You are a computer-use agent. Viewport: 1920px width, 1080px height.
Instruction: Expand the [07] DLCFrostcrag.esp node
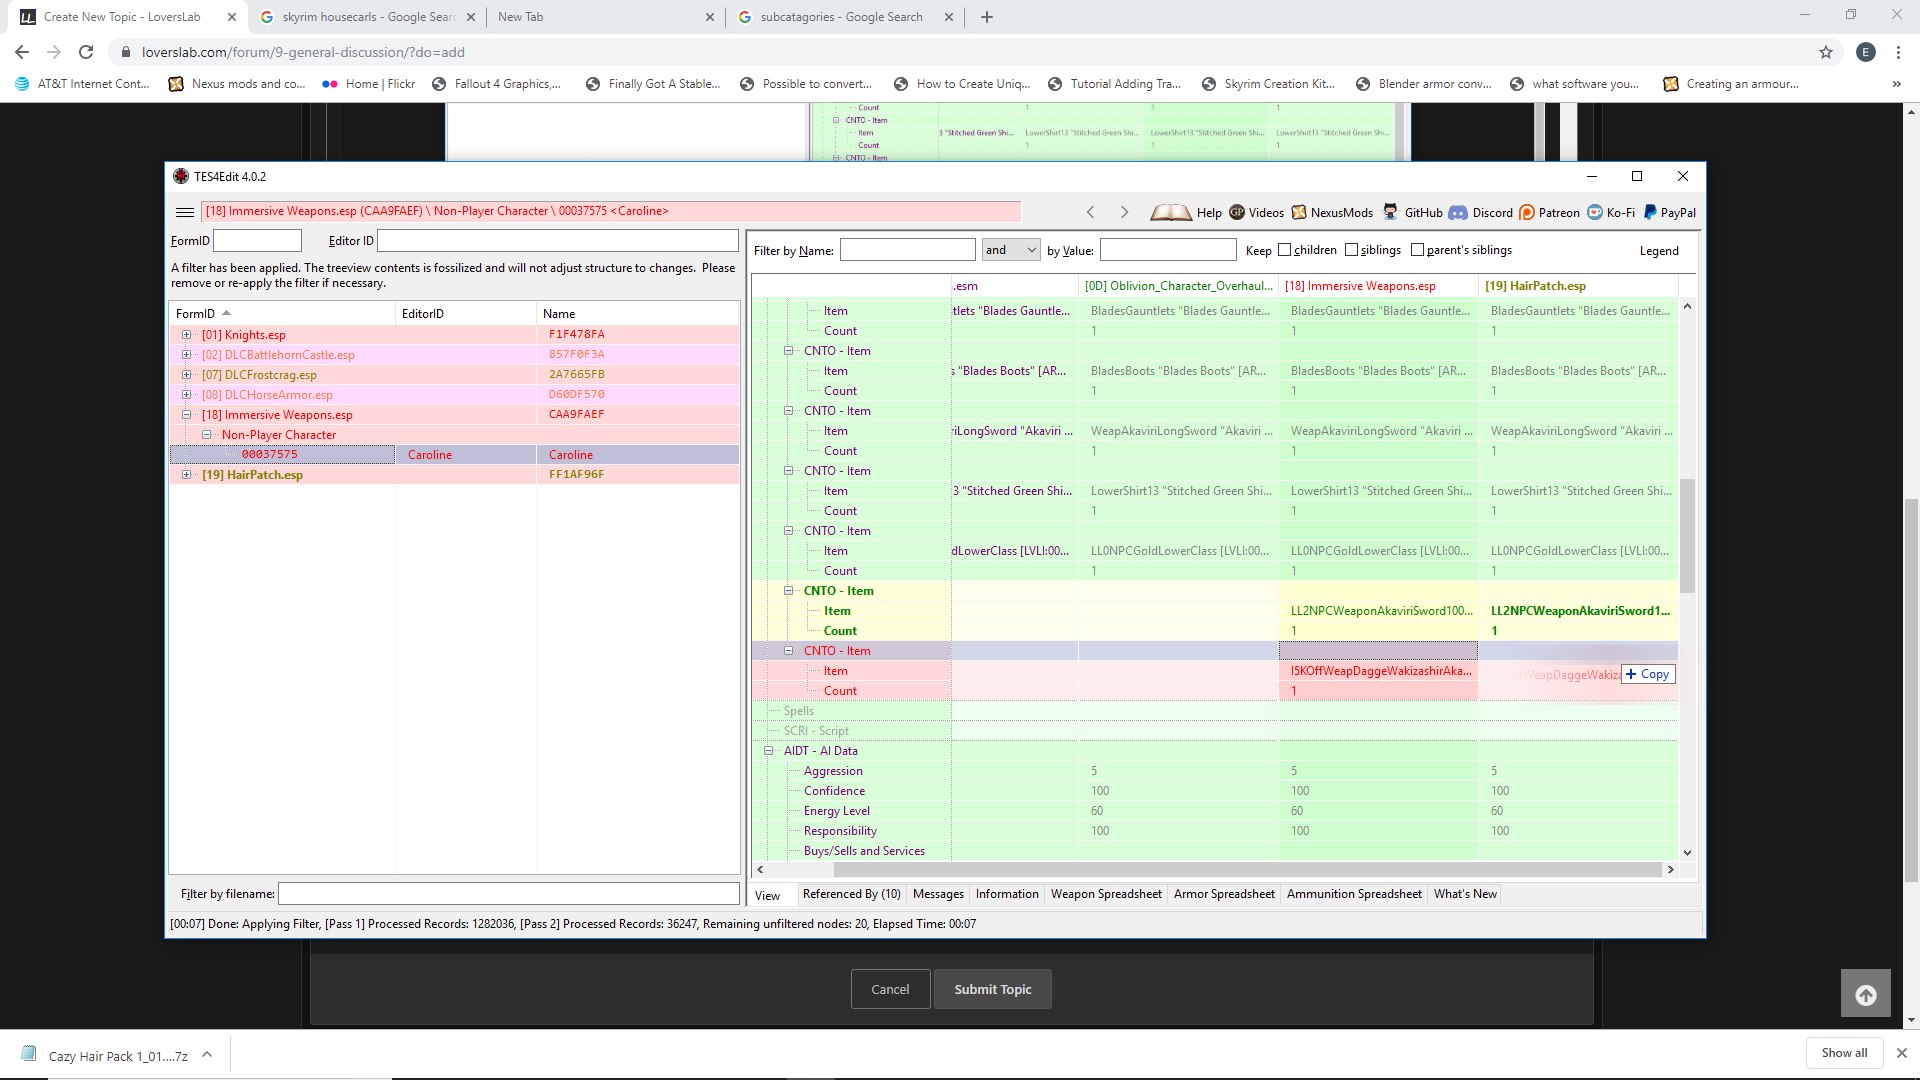click(186, 375)
